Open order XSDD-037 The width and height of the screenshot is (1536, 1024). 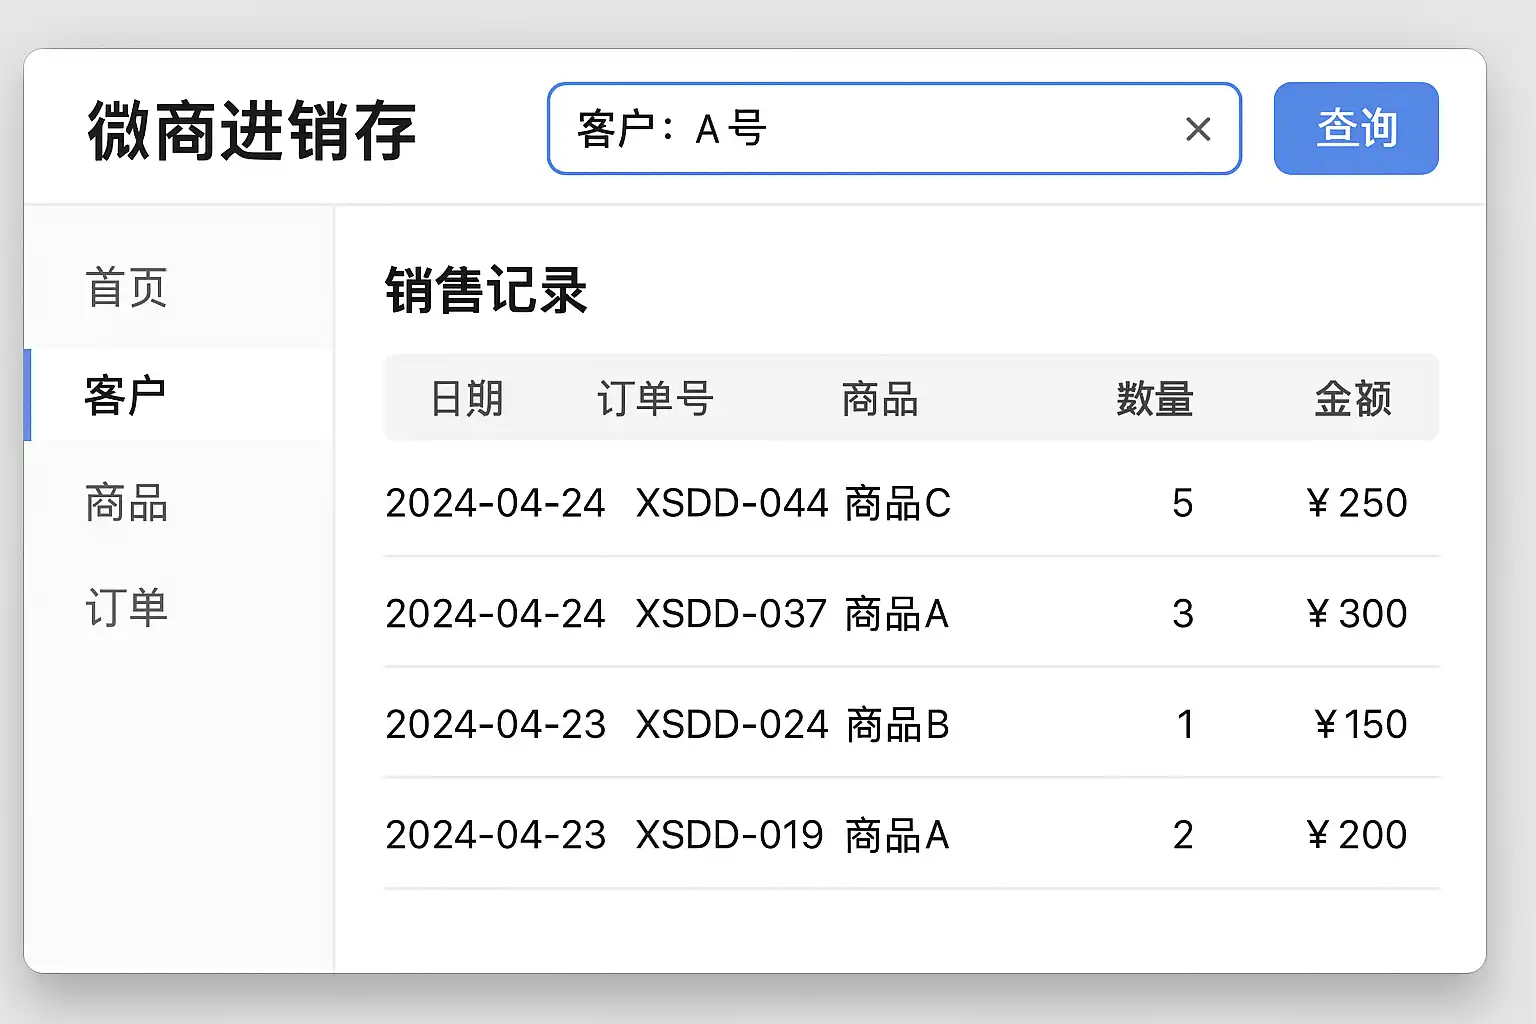pyautogui.click(x=731, y=614)
